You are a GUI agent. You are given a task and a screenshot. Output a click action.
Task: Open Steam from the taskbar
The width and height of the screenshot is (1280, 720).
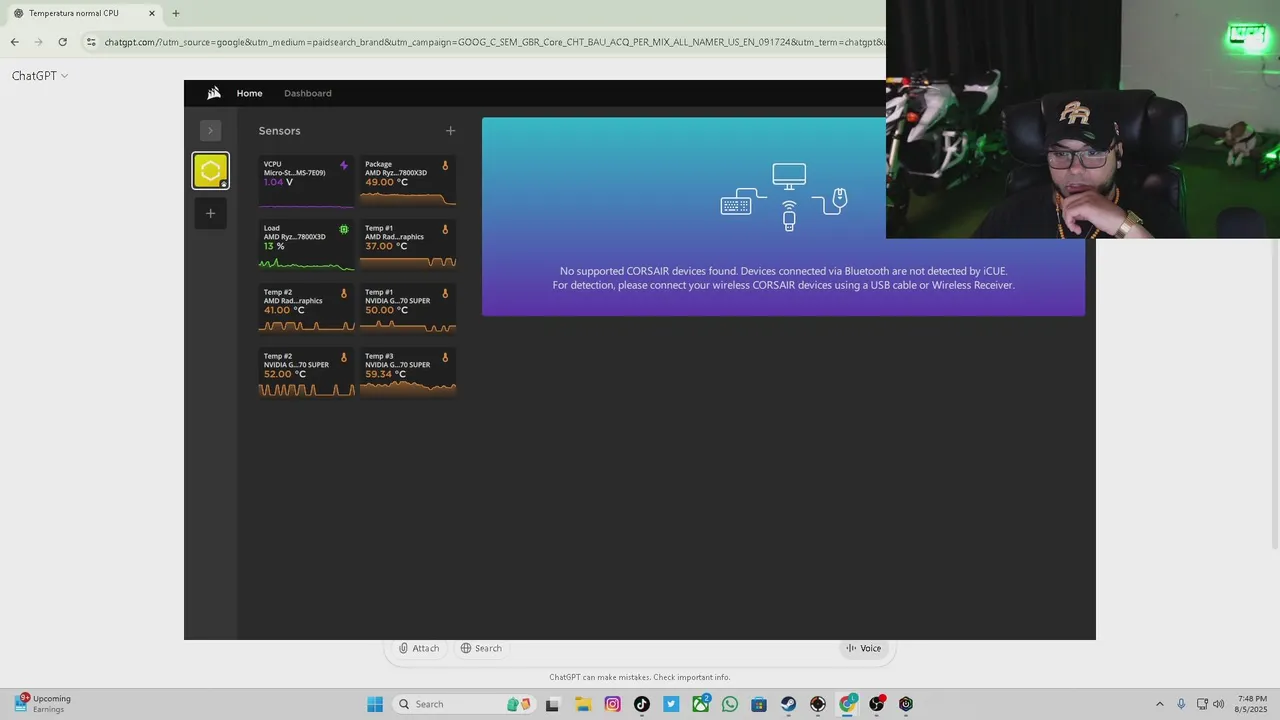[x=789, y=704]
